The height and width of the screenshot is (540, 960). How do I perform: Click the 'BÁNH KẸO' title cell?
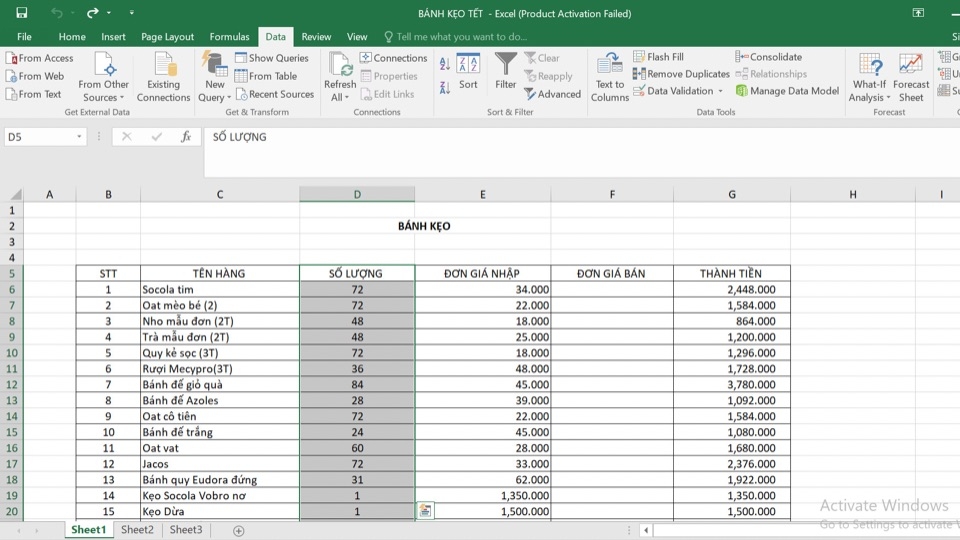(x=424, y=226)
